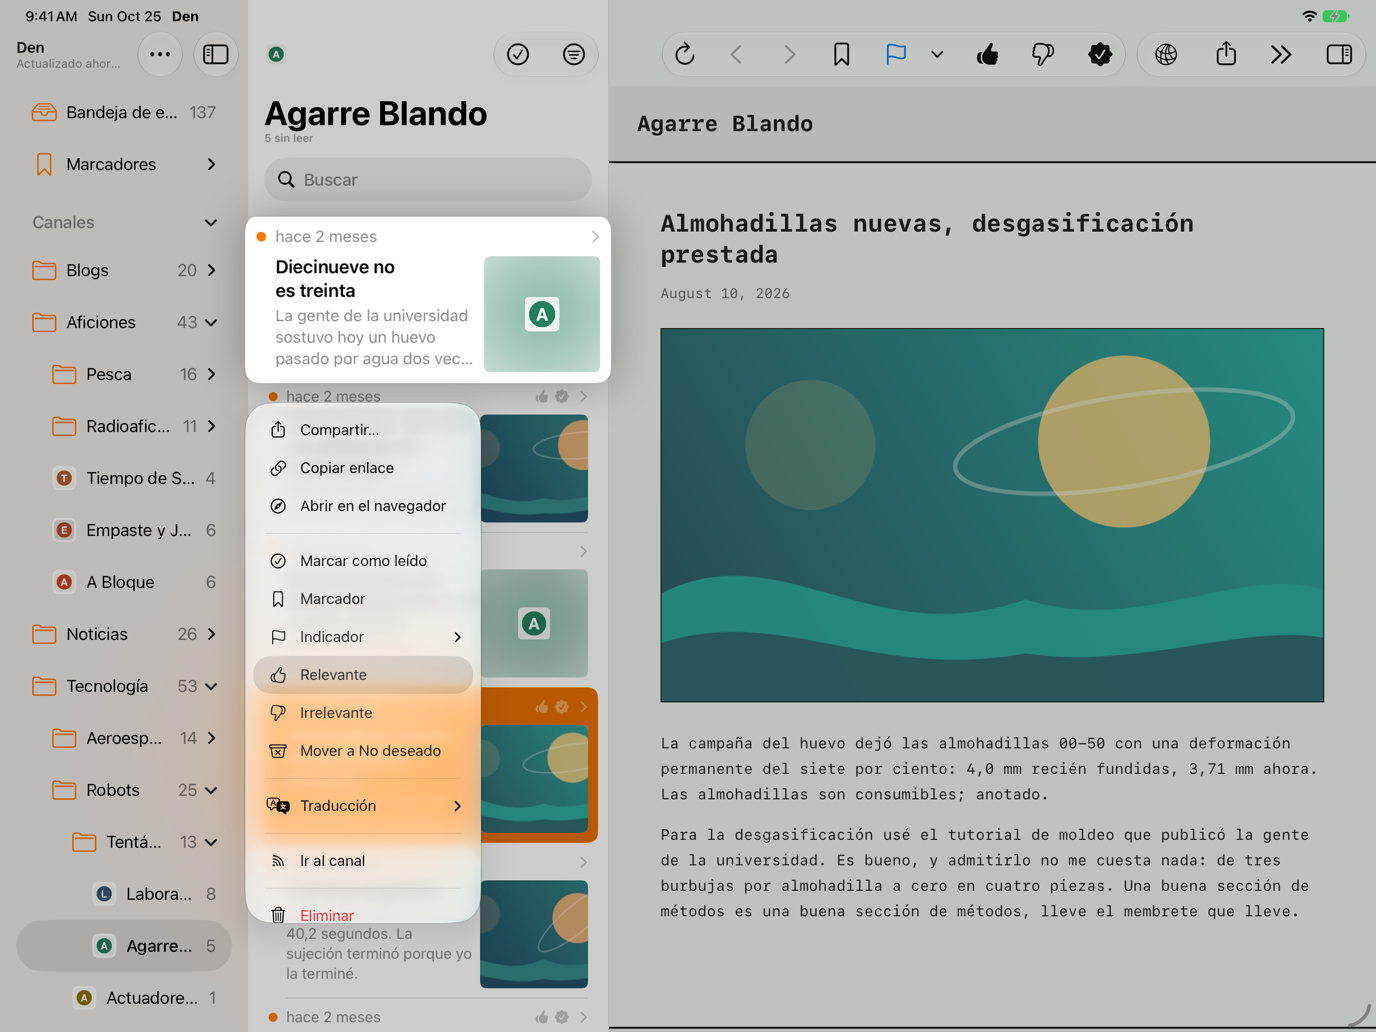This screenshot has height=1032, width=1376.
Task: Mark the article relevant with thumbs up
Action: [988, 54]
